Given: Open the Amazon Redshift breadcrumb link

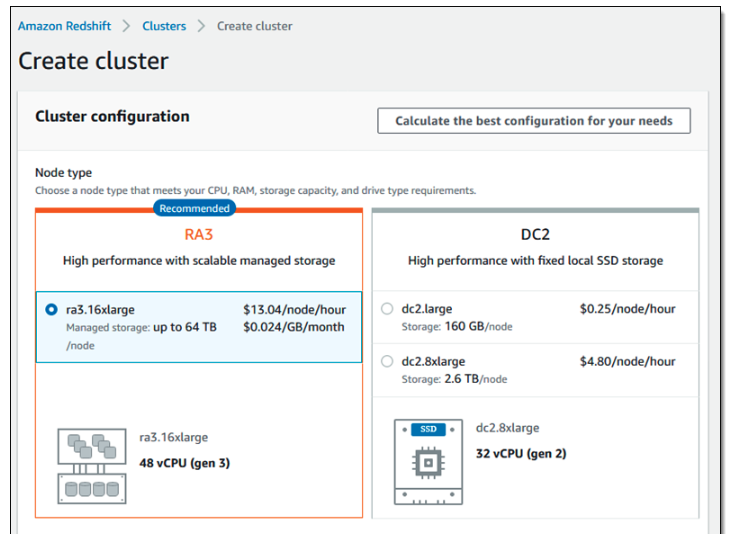Looking at the screenshot, I should [64, 26].
